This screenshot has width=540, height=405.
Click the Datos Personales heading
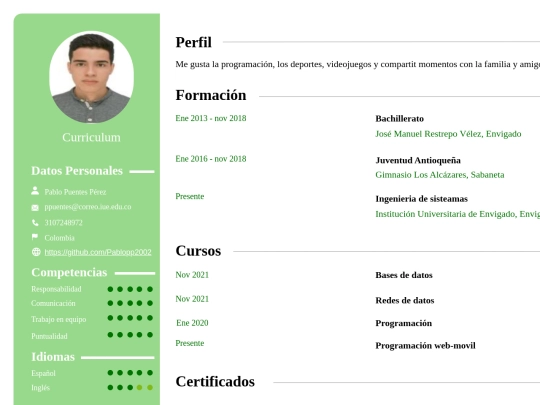click(x=77, y=171)
